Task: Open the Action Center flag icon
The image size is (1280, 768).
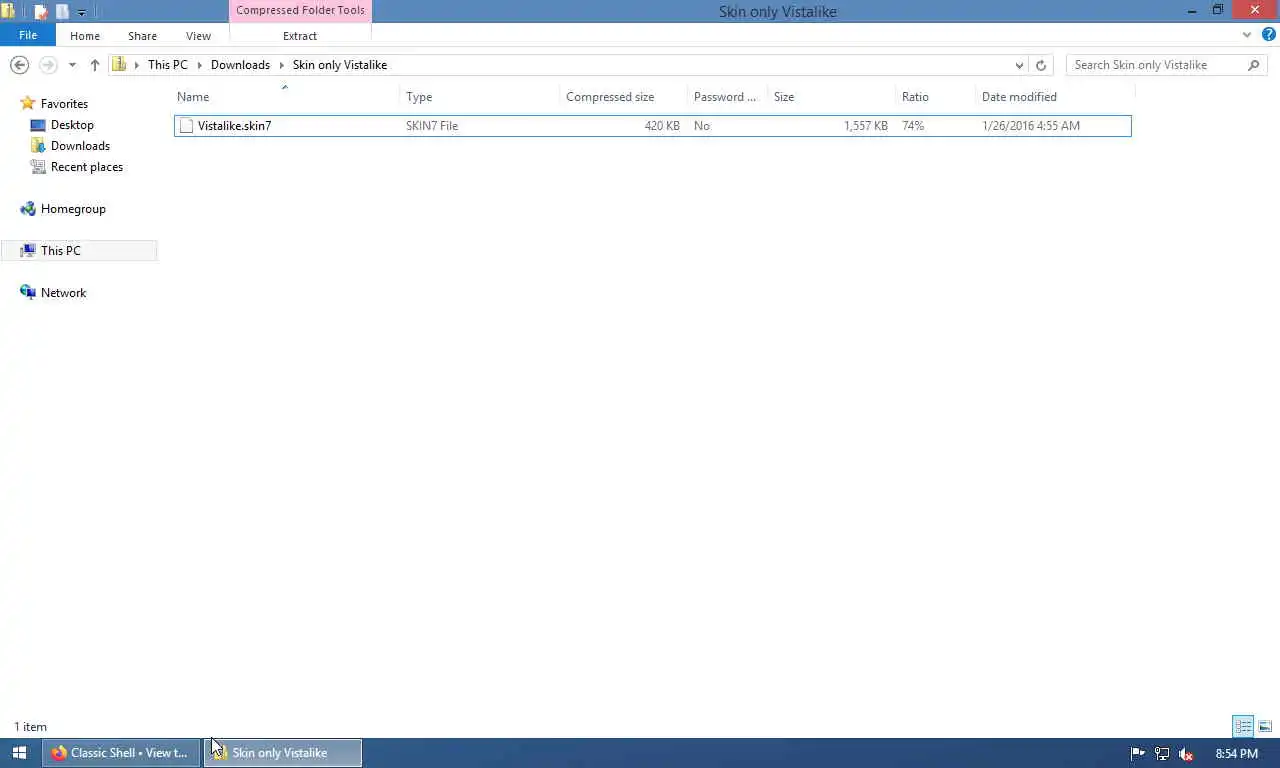Action: 1138,754
